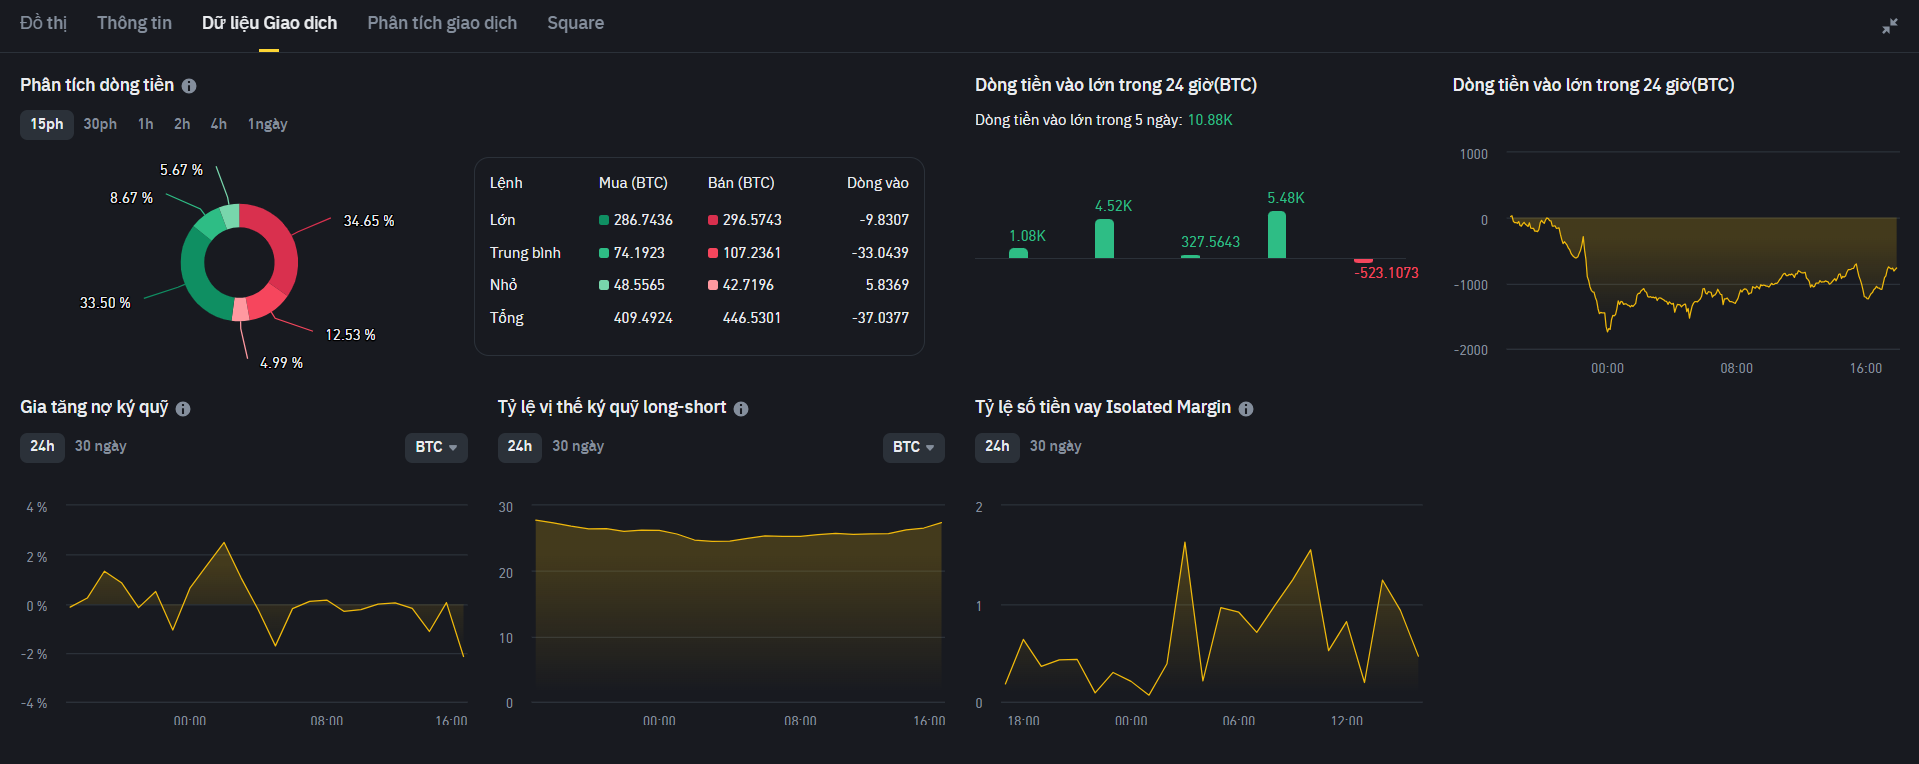Click info icon beside Gia tăng nợ ký quỹ
The height and width of the screenshot is (764, 1919).
point(183,408)
